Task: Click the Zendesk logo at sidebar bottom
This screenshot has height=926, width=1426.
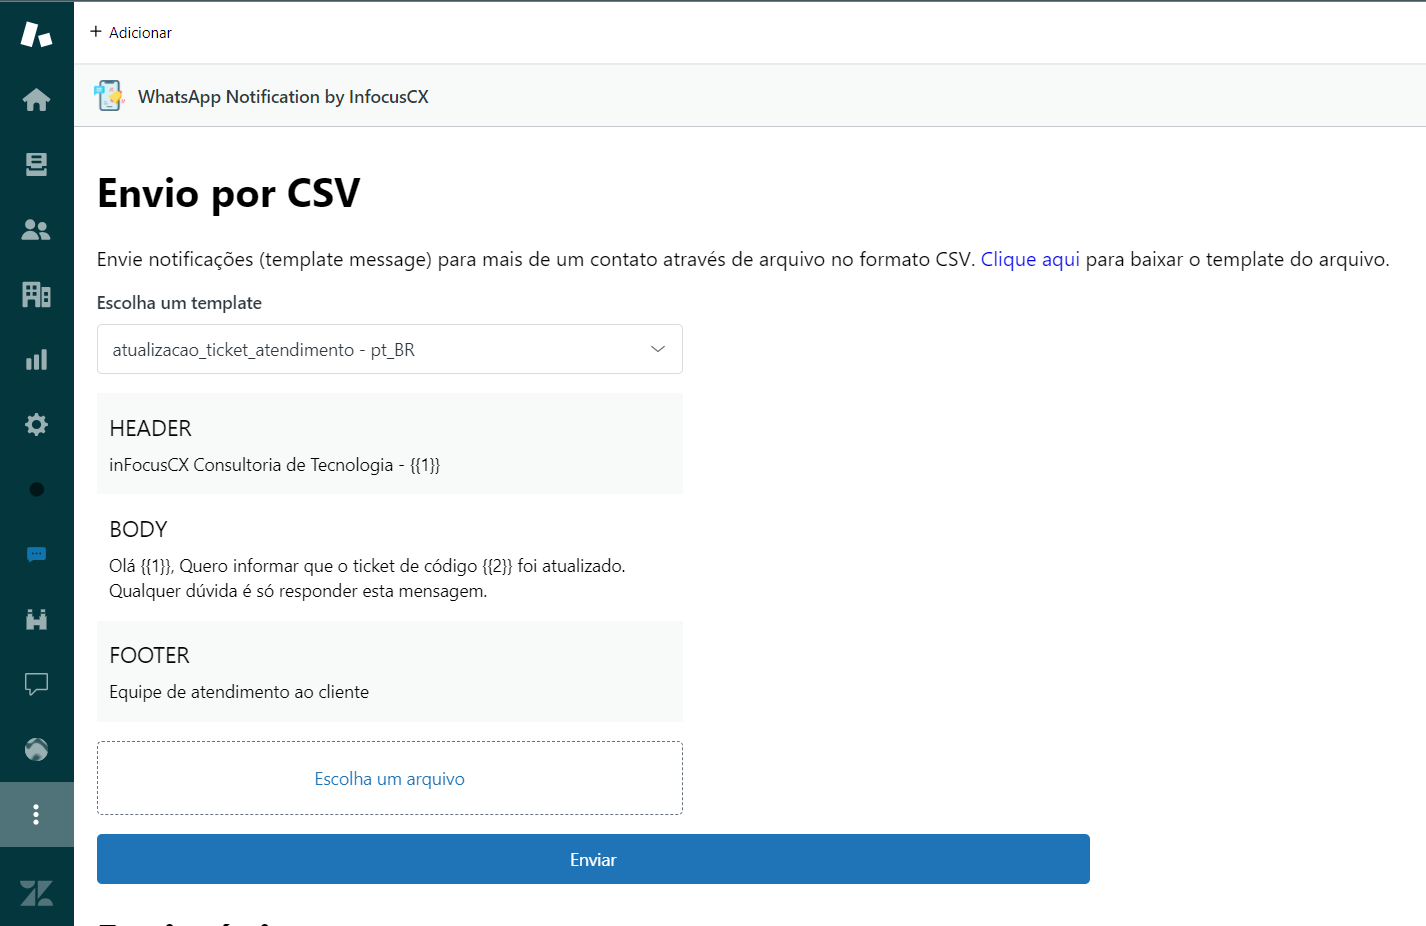Action: (x=37, y=893)
